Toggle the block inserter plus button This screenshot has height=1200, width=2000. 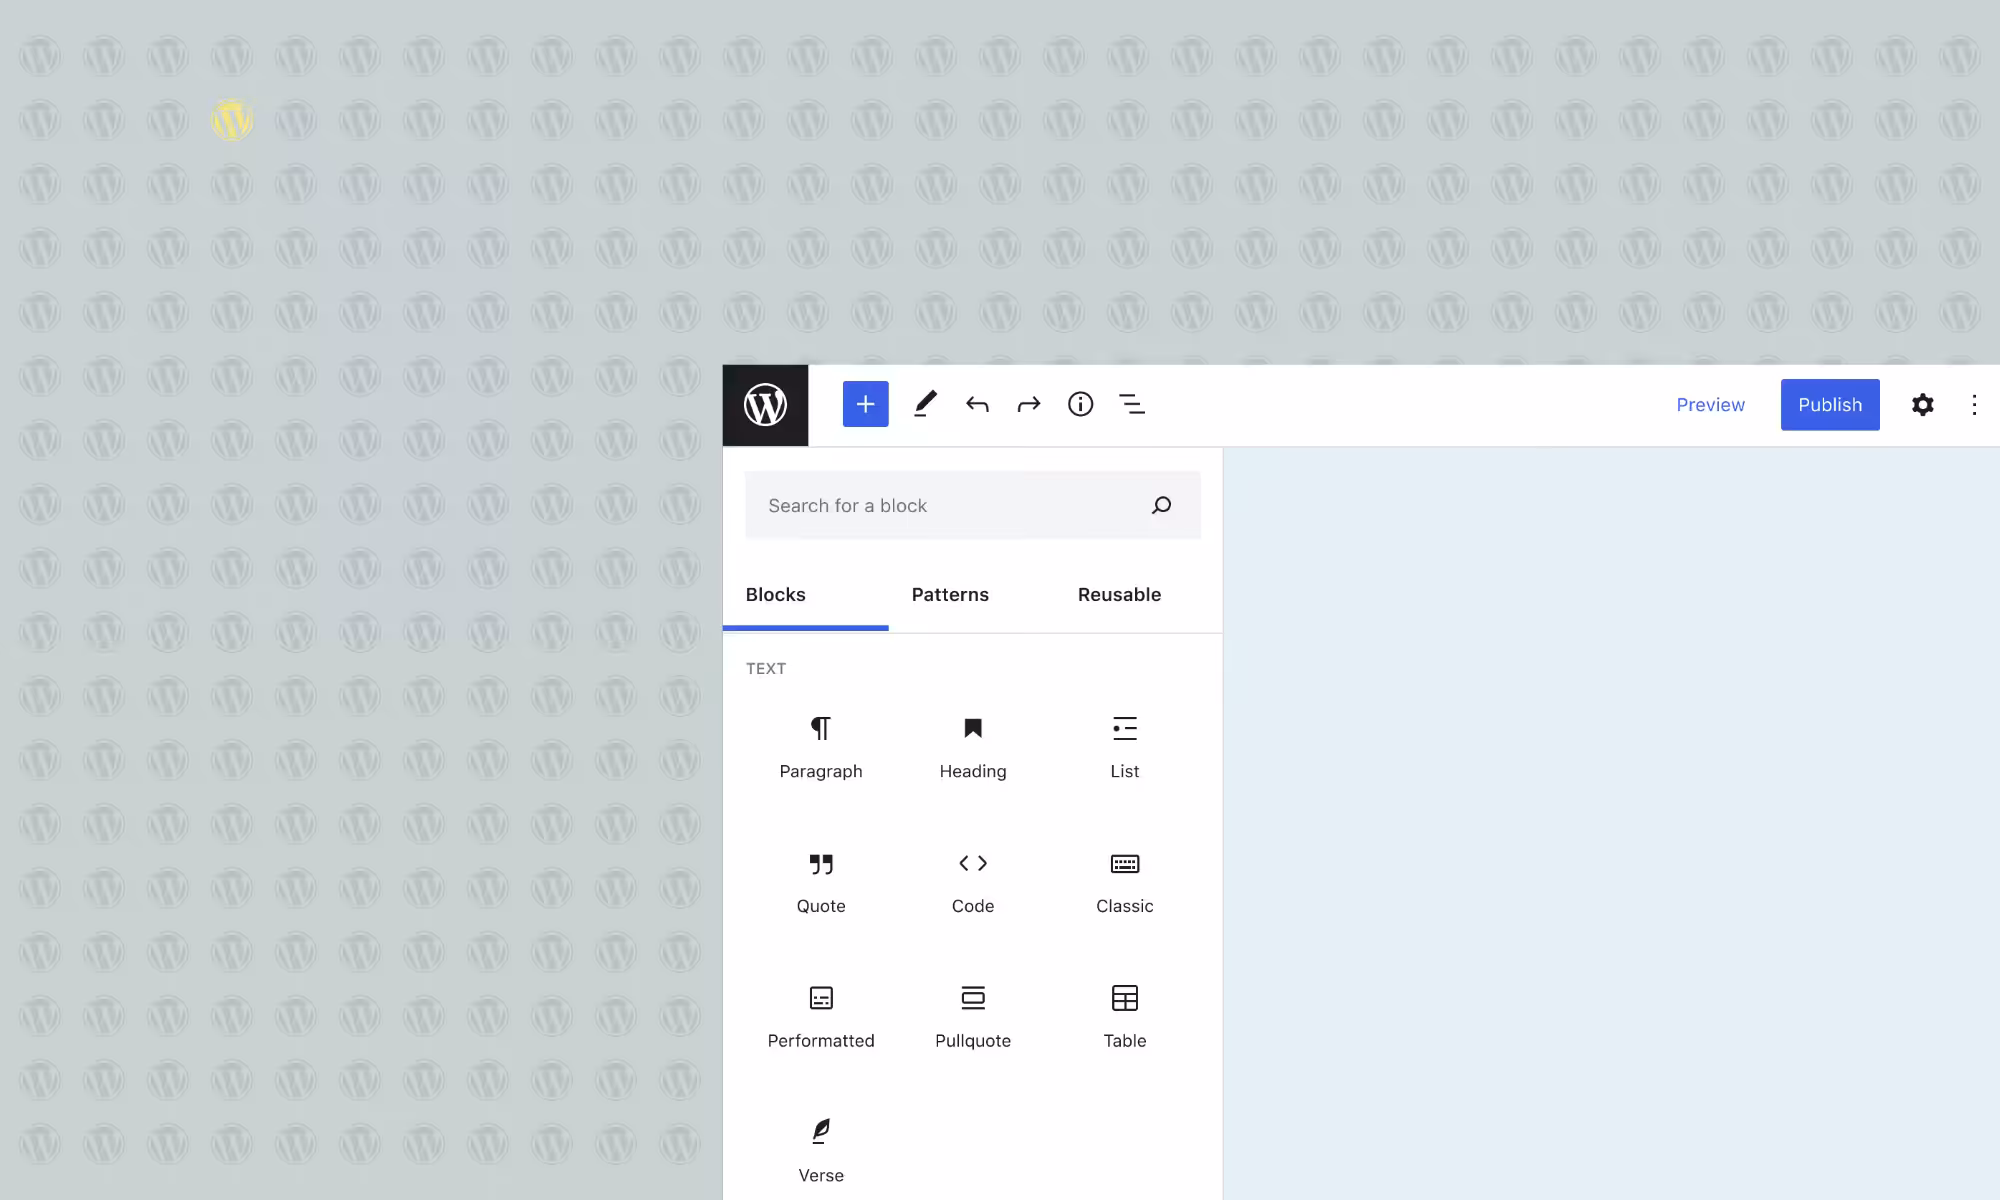pyautogui.click(x=866, y=404)
